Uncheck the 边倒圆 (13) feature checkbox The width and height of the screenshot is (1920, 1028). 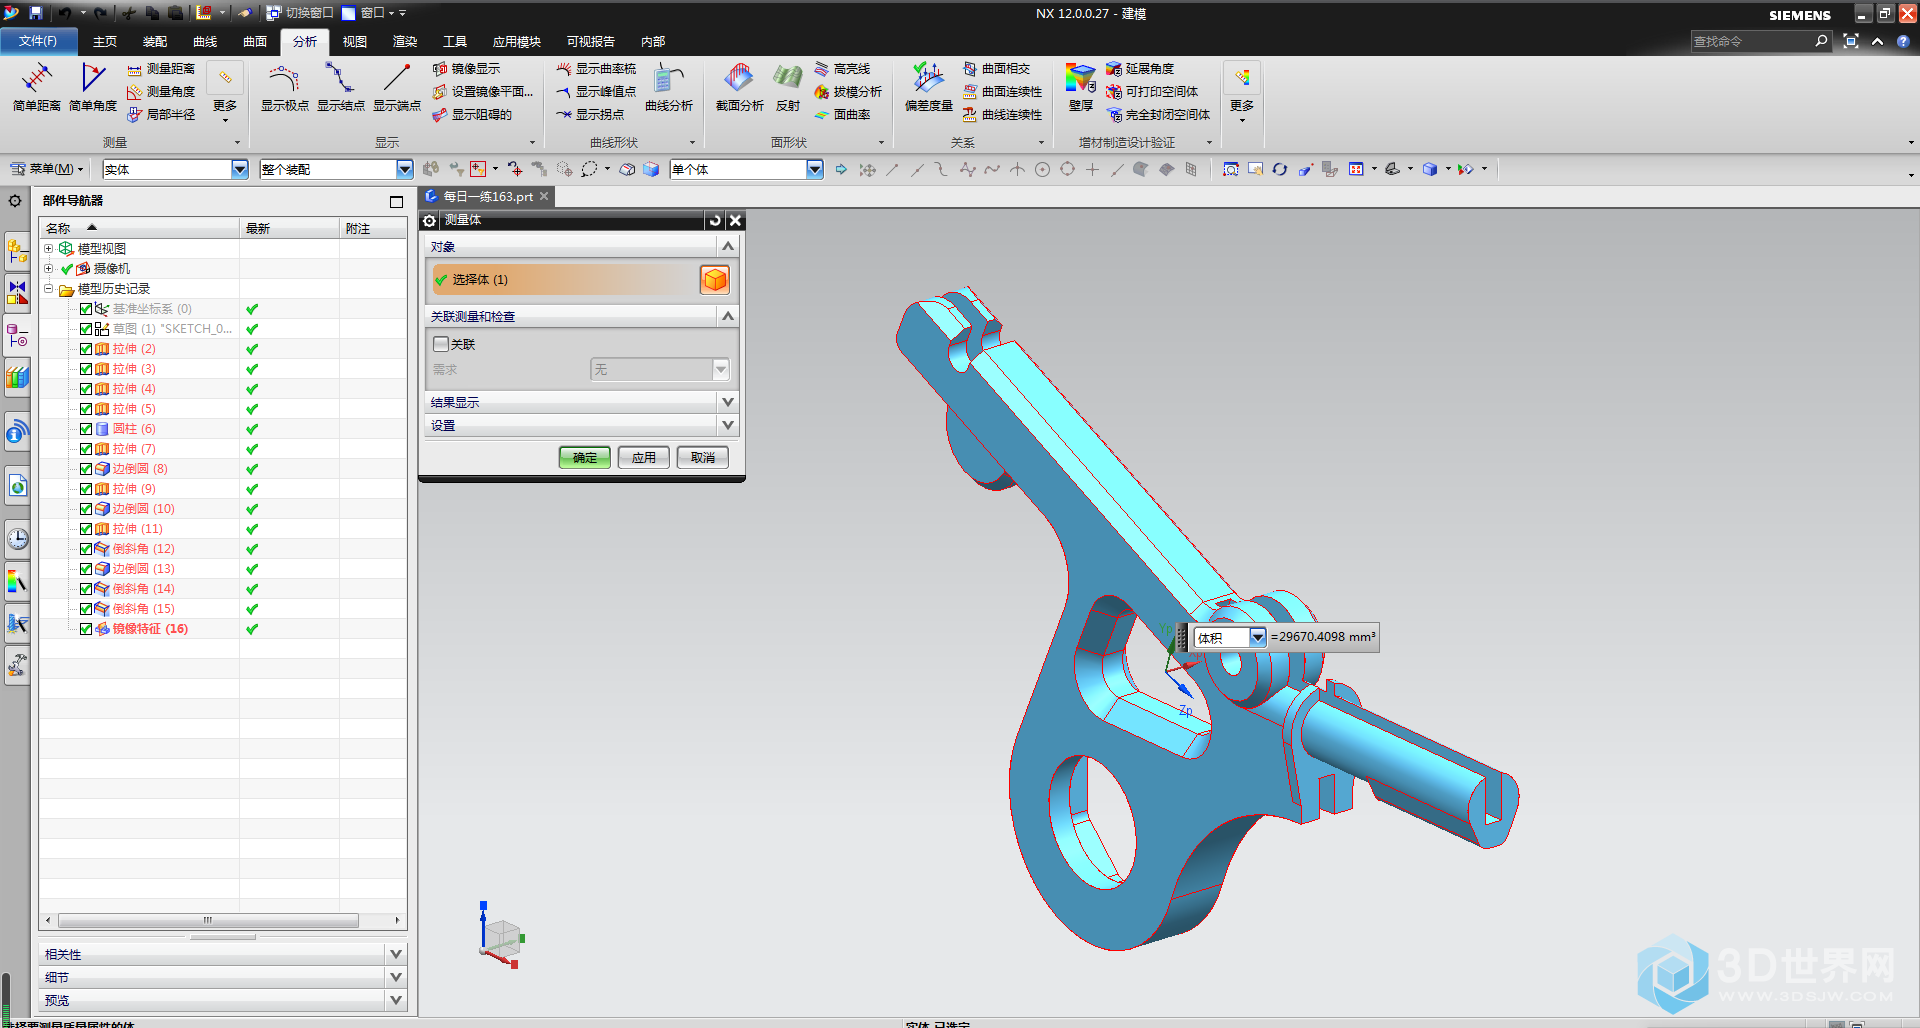click(x=86, y=569)
